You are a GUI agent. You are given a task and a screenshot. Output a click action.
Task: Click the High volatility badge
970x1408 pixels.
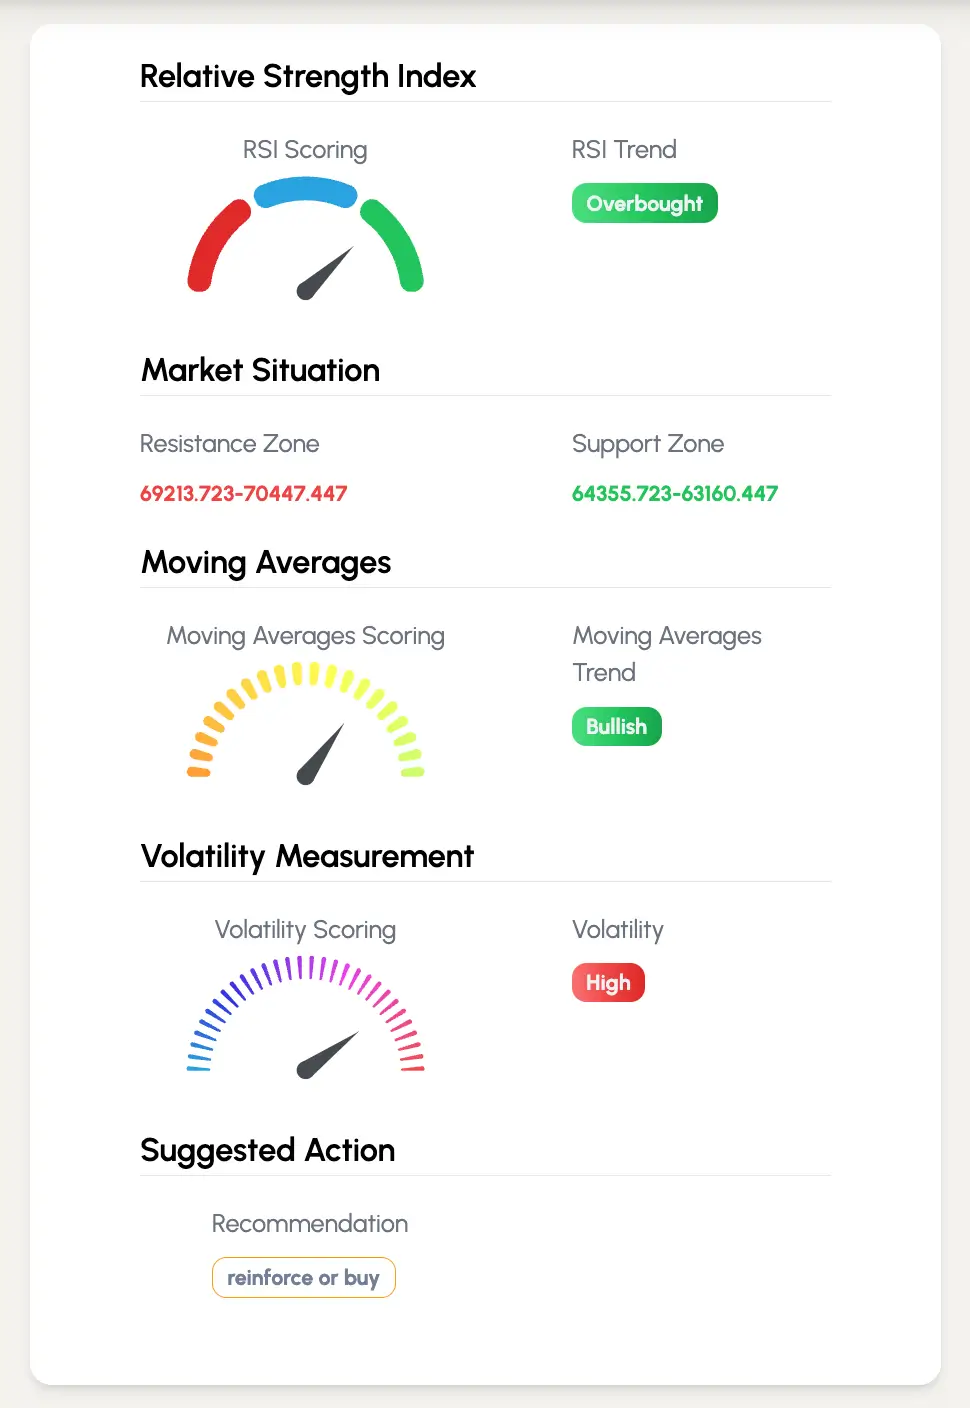(608, 983)
